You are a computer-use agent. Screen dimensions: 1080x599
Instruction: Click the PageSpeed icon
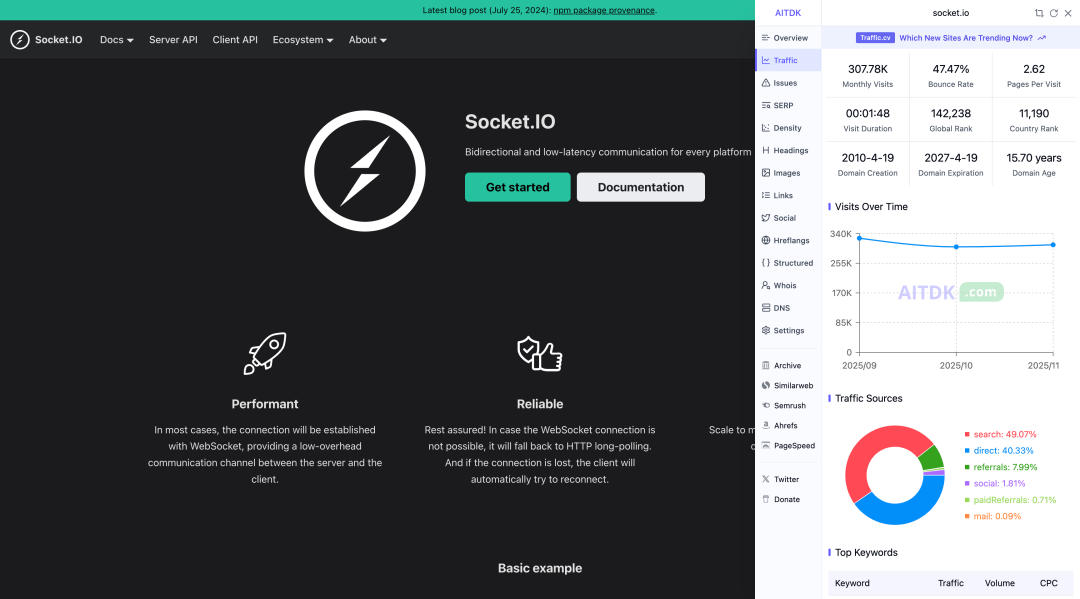[766, 445]
